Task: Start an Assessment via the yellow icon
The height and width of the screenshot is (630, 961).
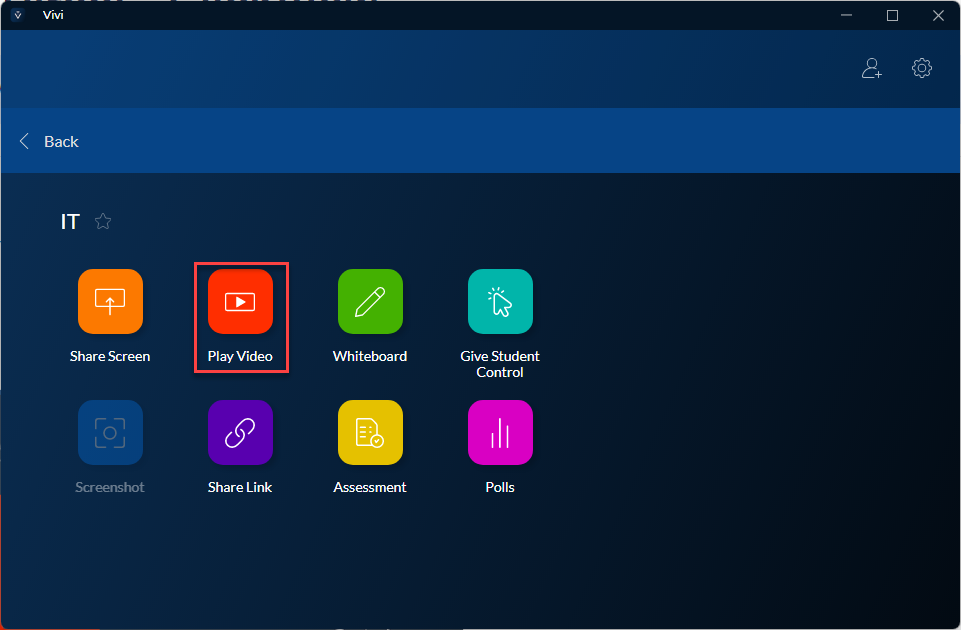Action: click(370, 432)
